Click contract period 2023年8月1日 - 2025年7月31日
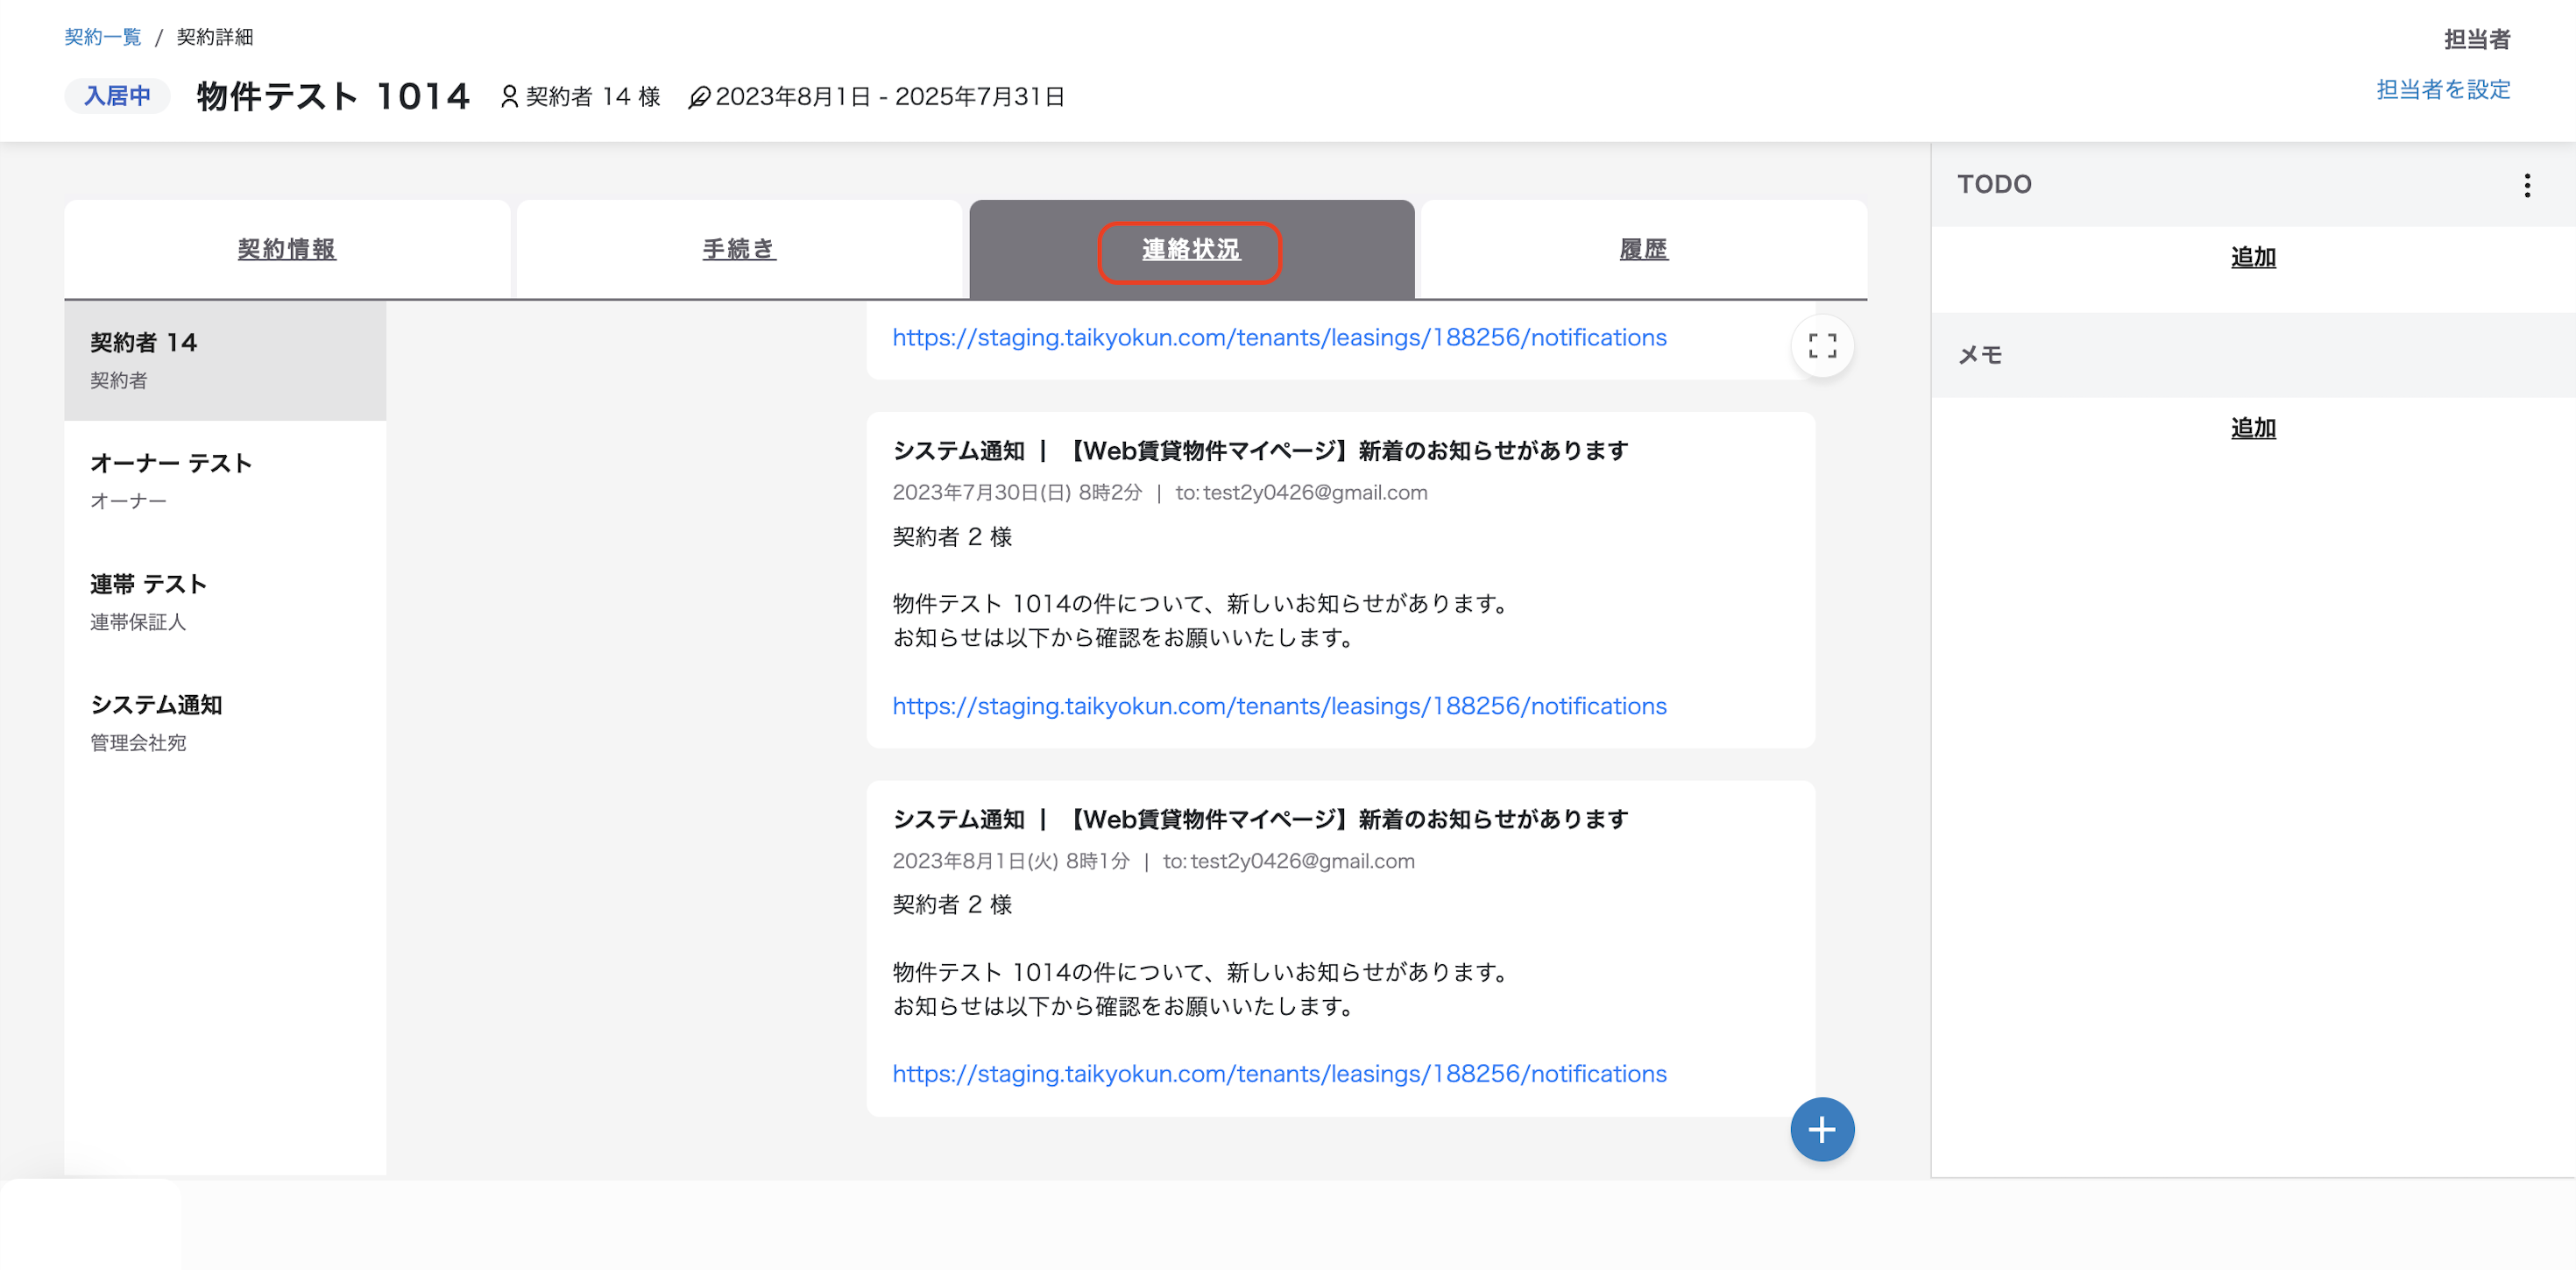This screenshot has width=2576, height=1270. point(890,97)
